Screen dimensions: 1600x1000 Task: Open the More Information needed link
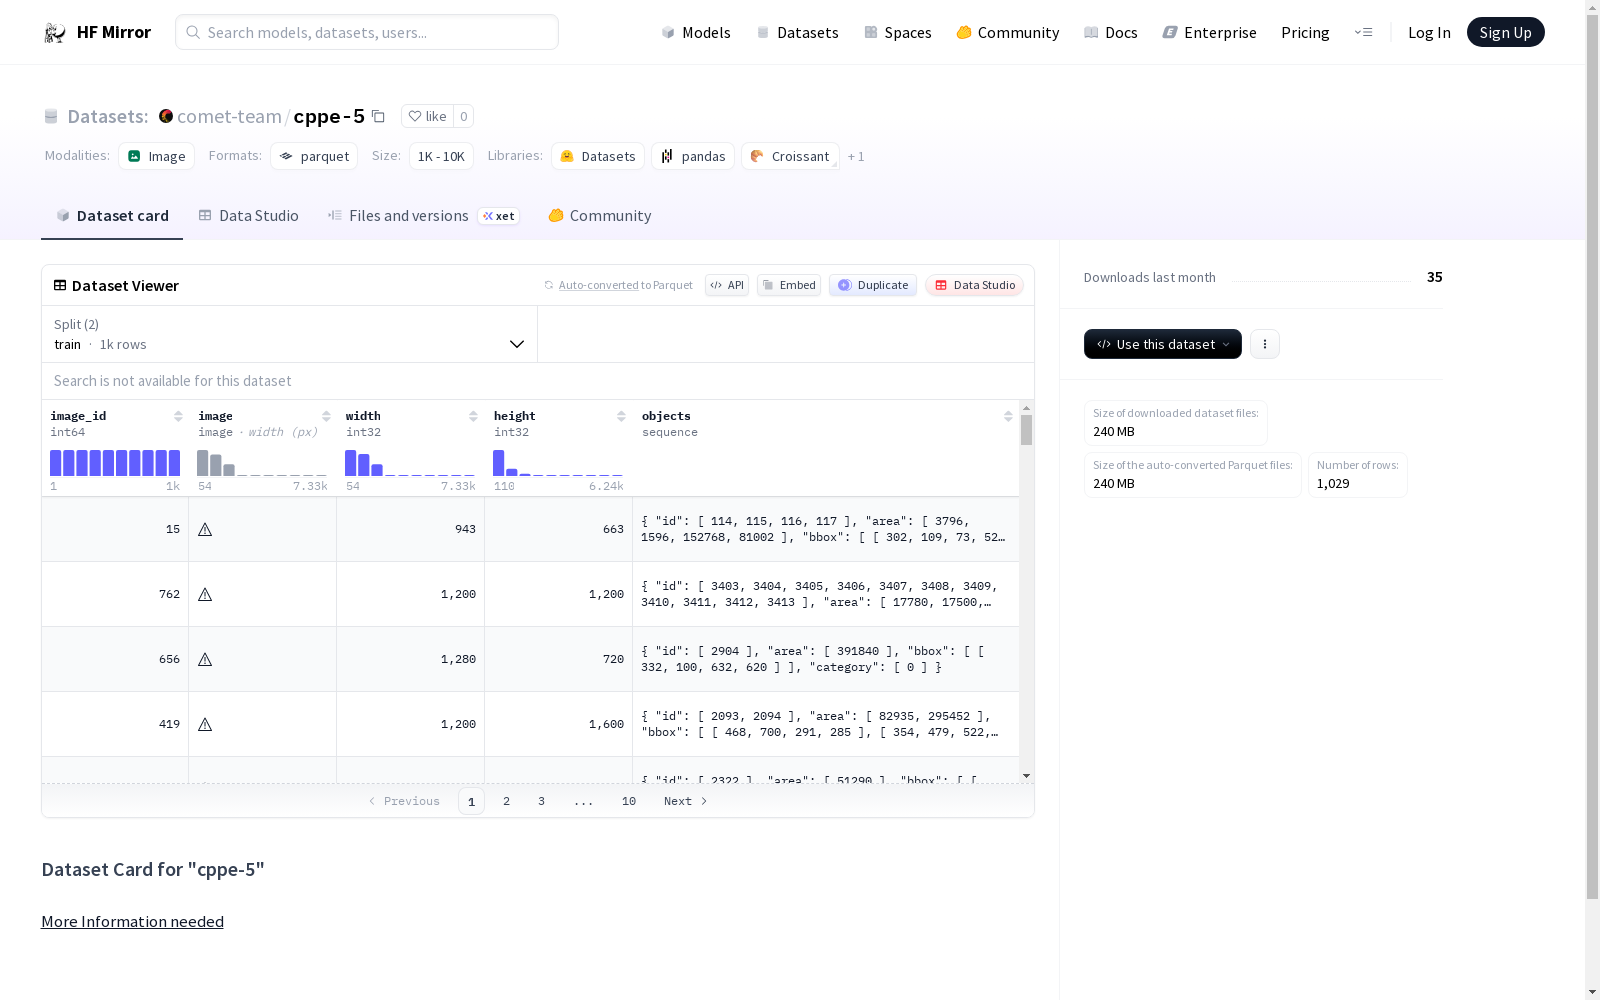[132, 922]
